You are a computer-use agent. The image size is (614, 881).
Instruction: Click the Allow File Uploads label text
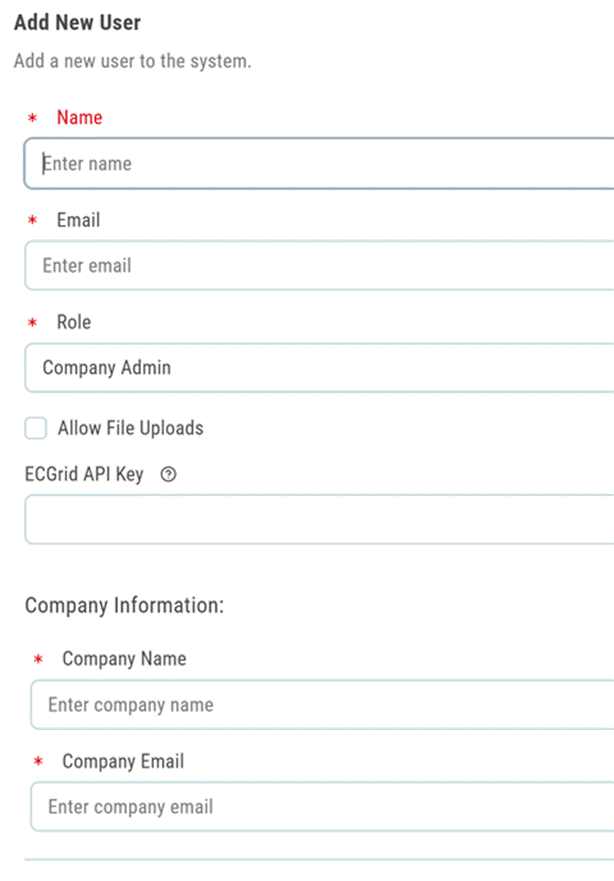click(131, 428)
